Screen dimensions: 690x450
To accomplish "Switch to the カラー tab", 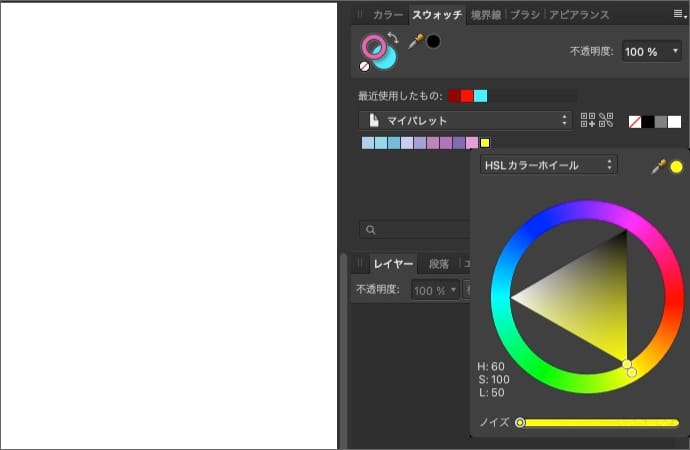I will tap(388, 15).
